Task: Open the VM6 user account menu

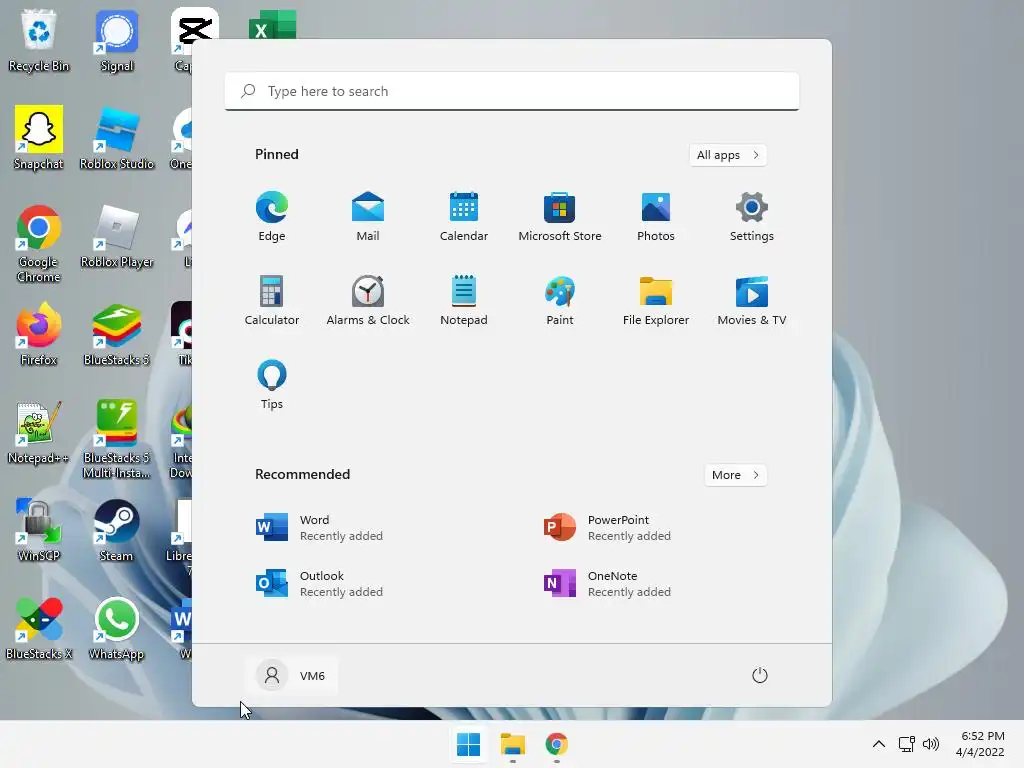Action: point(292,675)
